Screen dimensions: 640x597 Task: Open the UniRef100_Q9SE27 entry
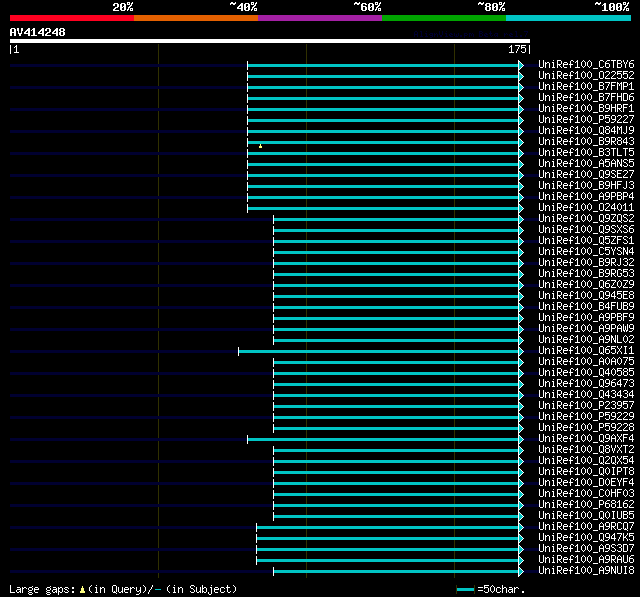(x=586, y=175)
